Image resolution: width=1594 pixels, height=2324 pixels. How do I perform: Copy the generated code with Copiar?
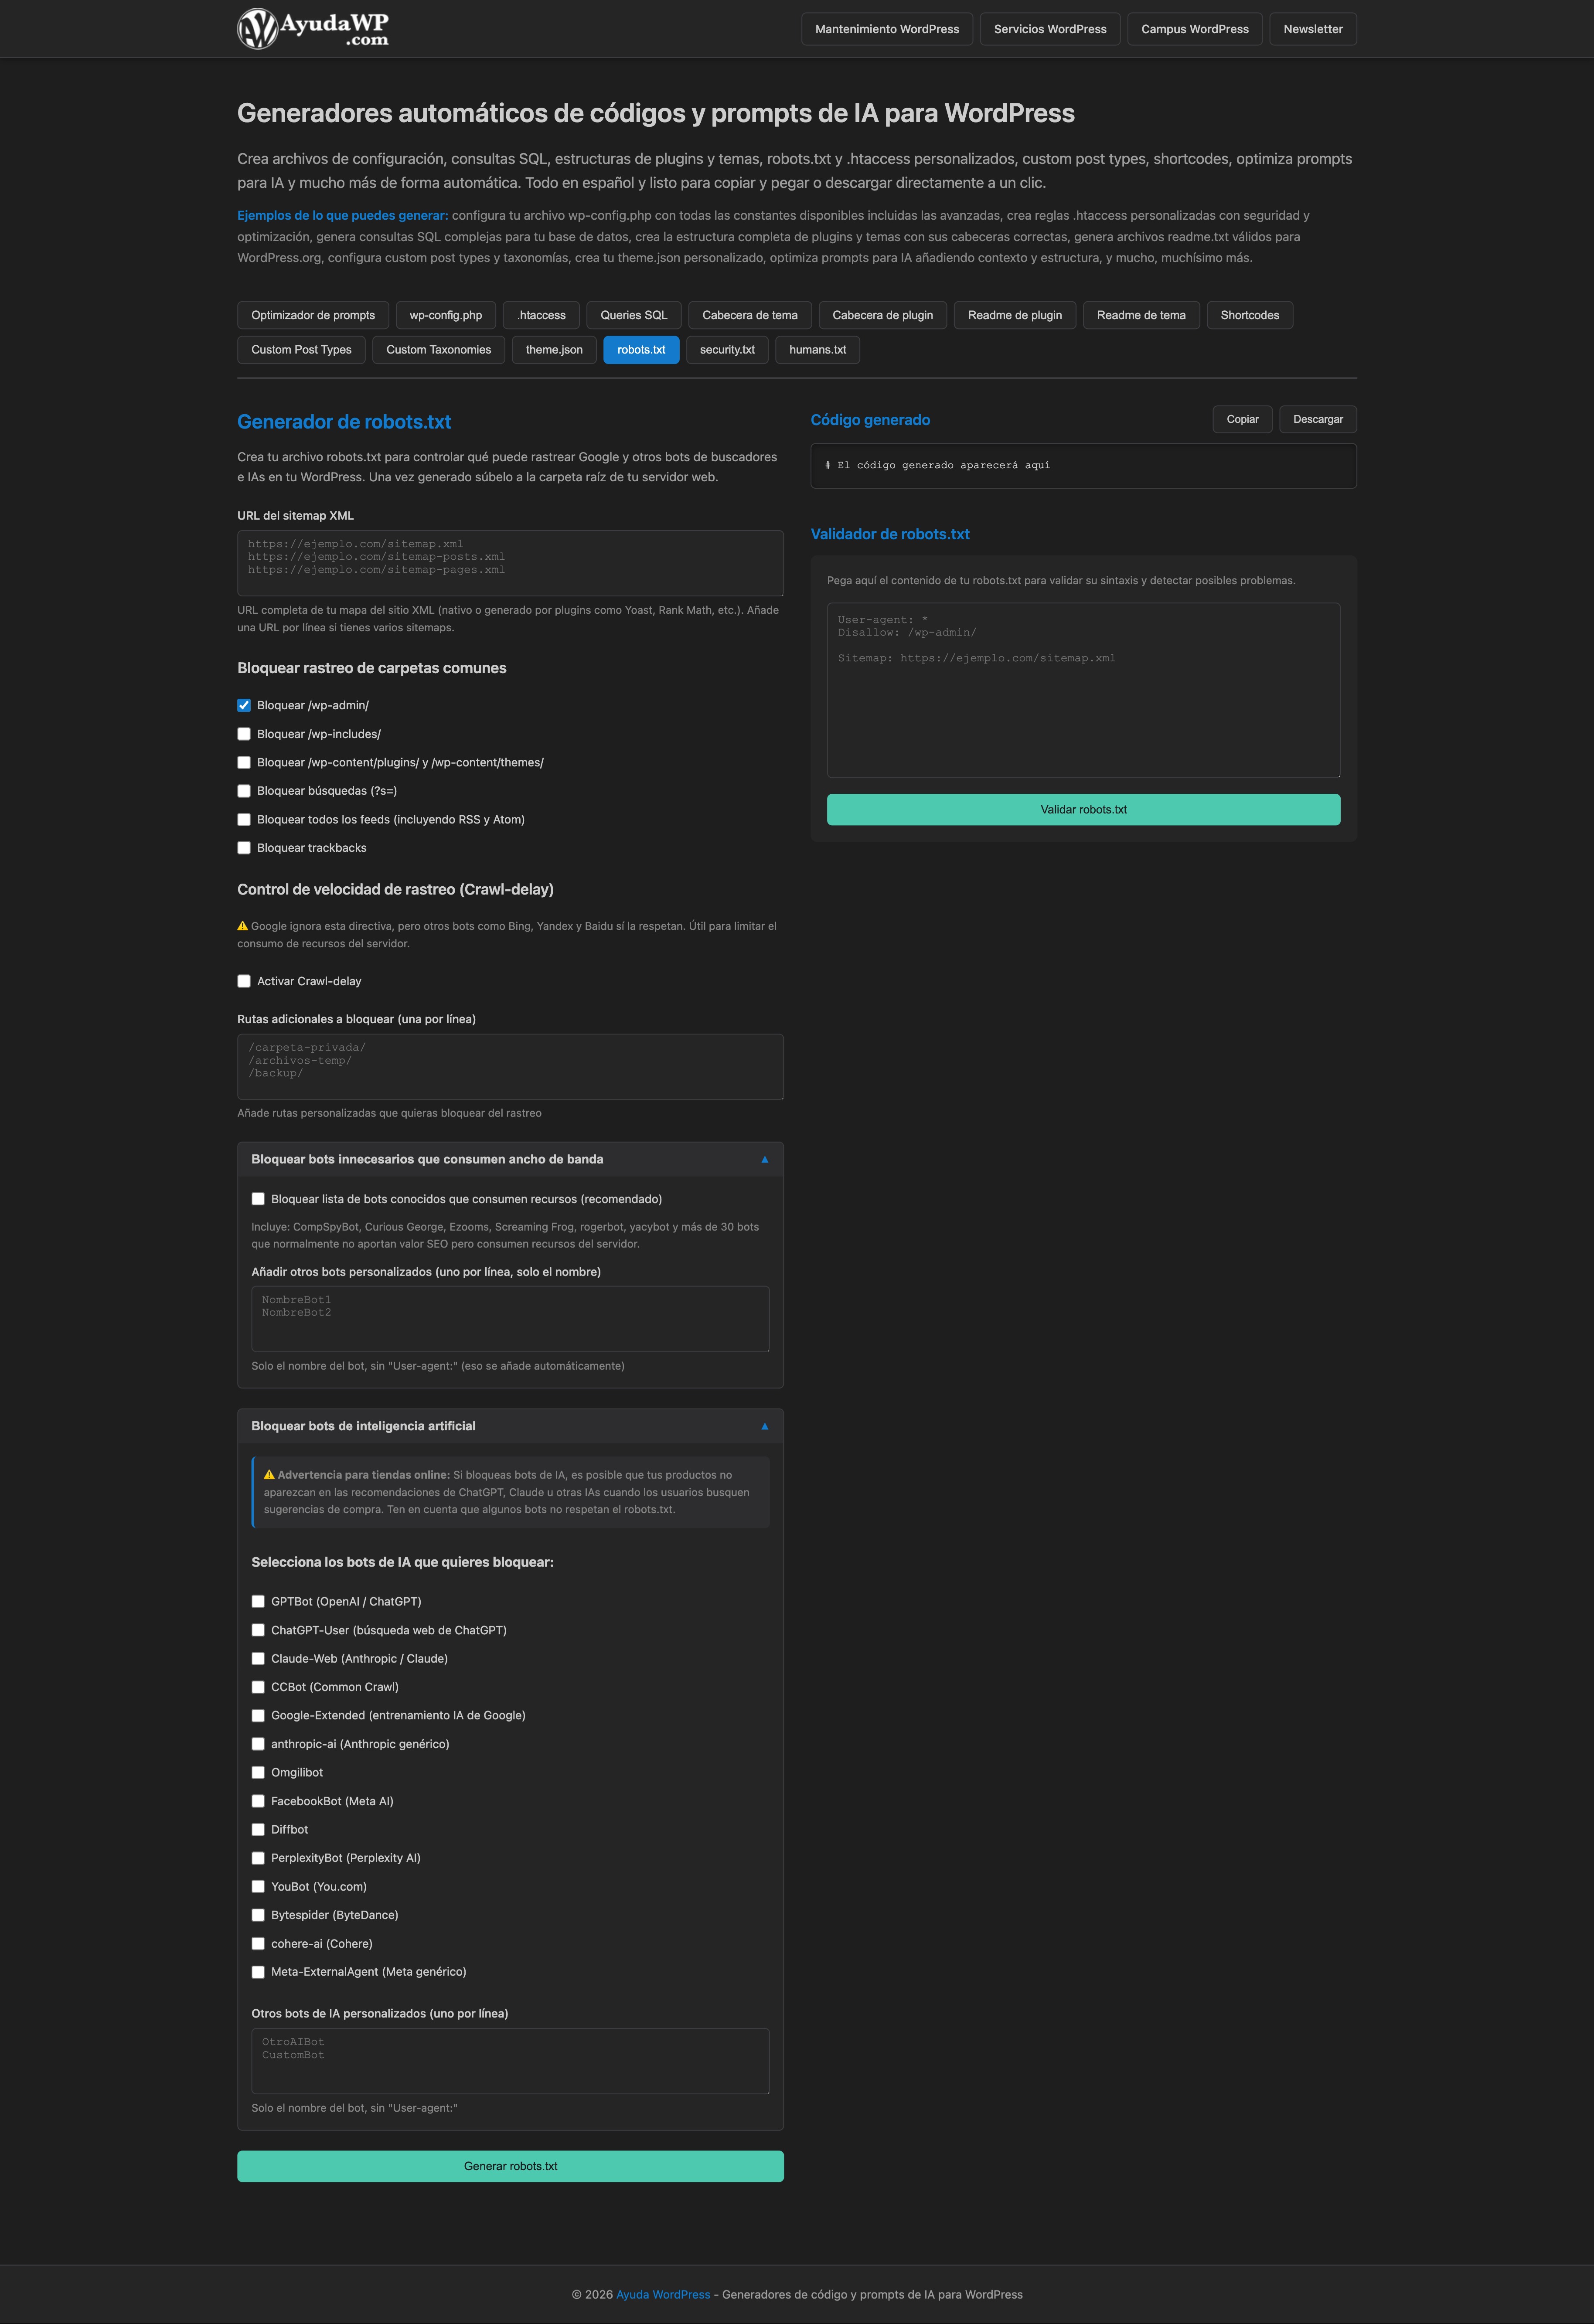click(1242, 419)
